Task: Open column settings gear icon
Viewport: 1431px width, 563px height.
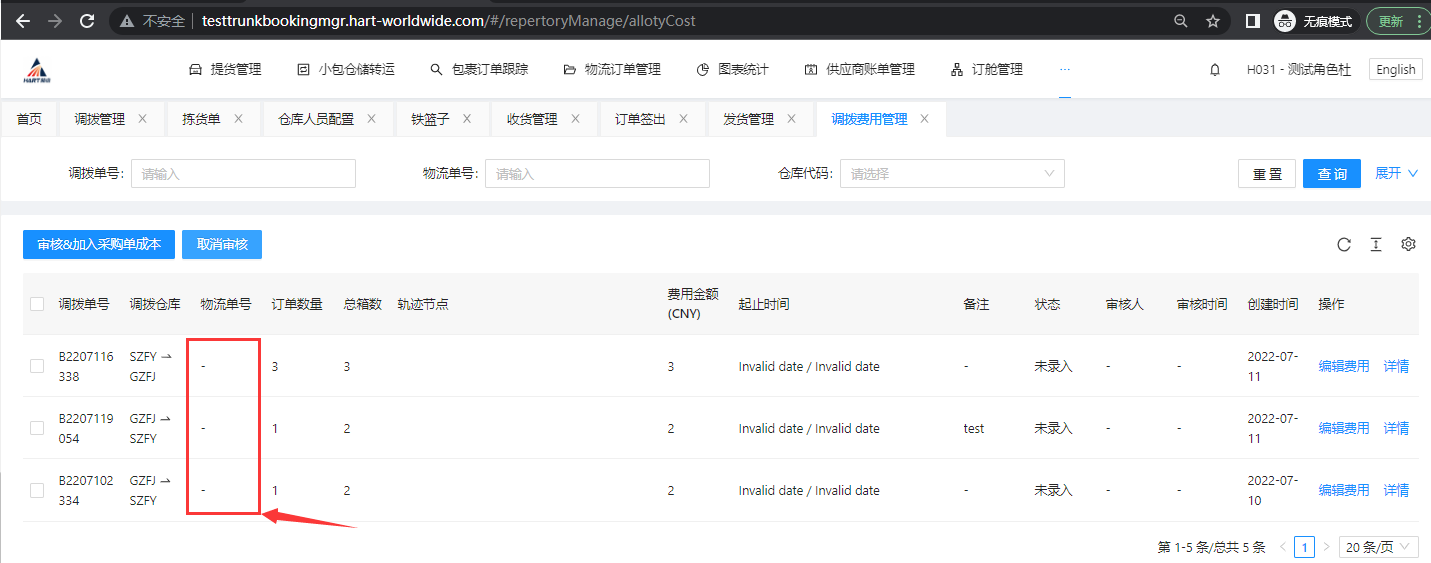Action: tap(1408, 245)
